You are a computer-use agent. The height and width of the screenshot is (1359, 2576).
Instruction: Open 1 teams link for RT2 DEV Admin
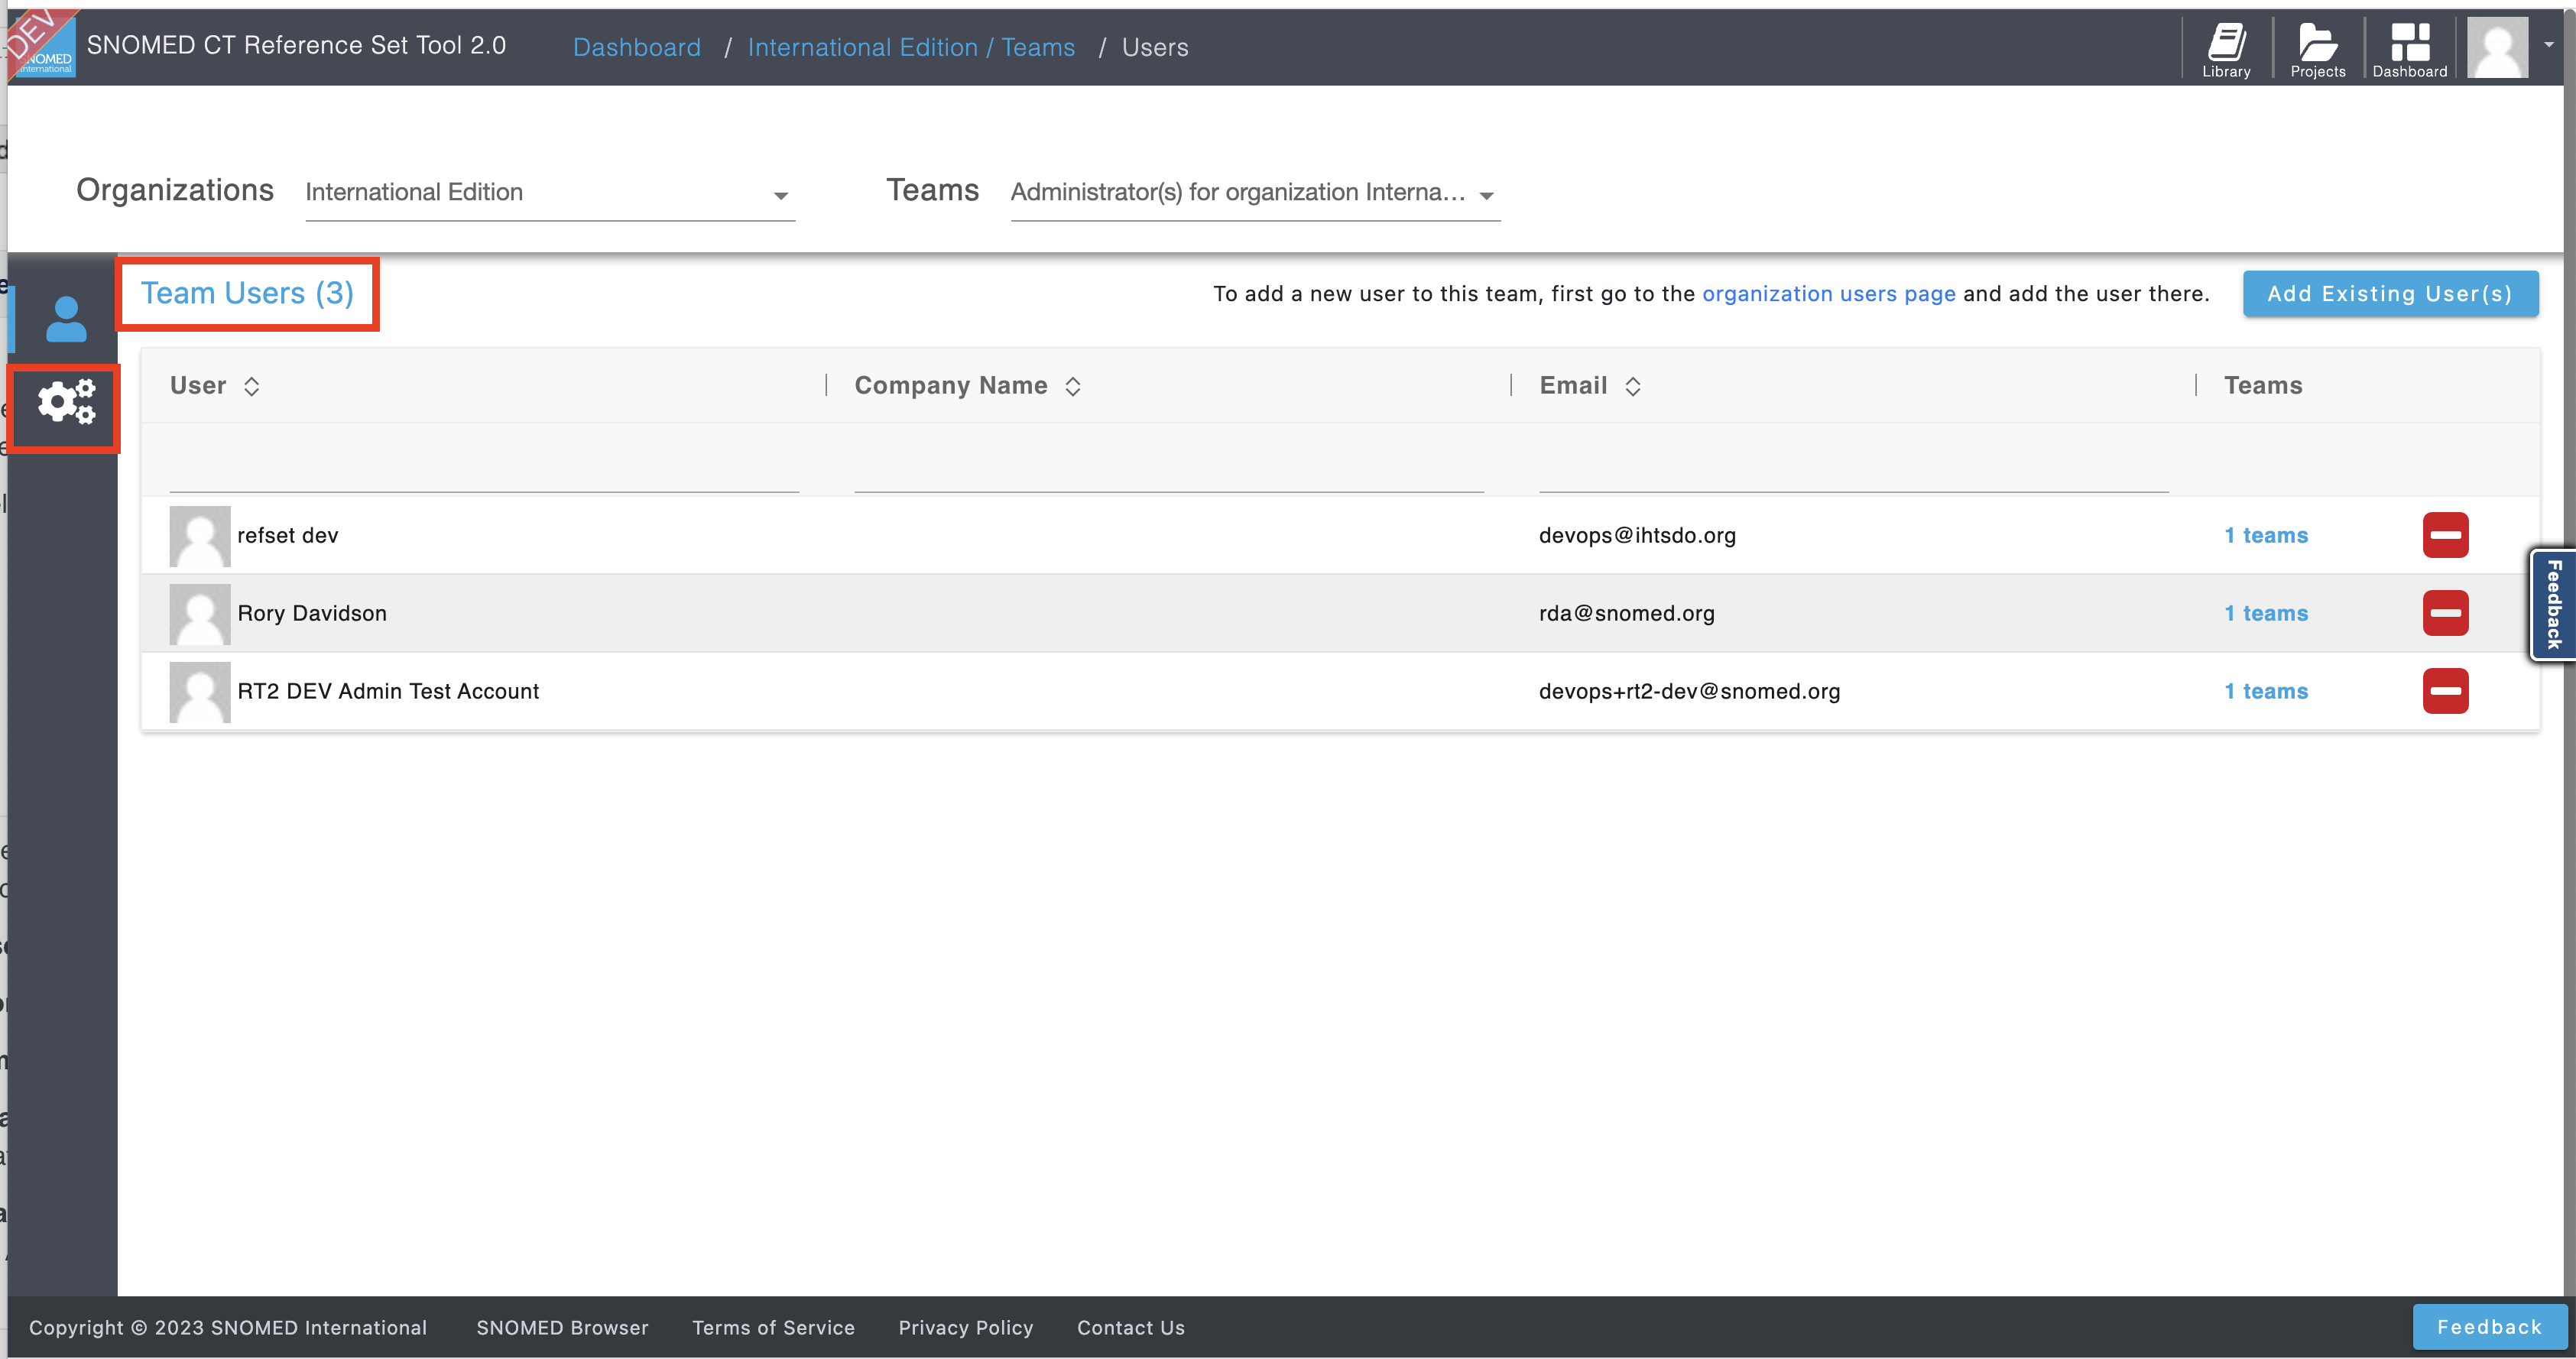pyautogui.click(x=2266, y=691)
